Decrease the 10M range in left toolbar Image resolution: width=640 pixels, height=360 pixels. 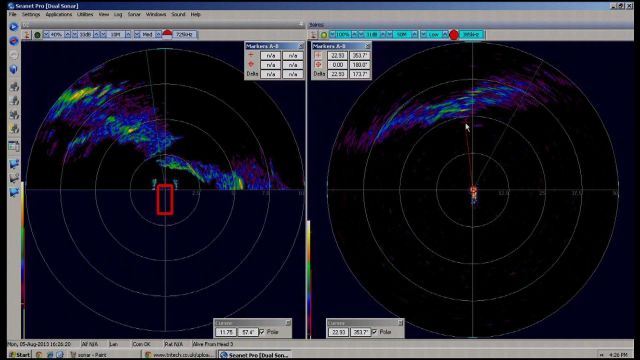pos(103,35)
